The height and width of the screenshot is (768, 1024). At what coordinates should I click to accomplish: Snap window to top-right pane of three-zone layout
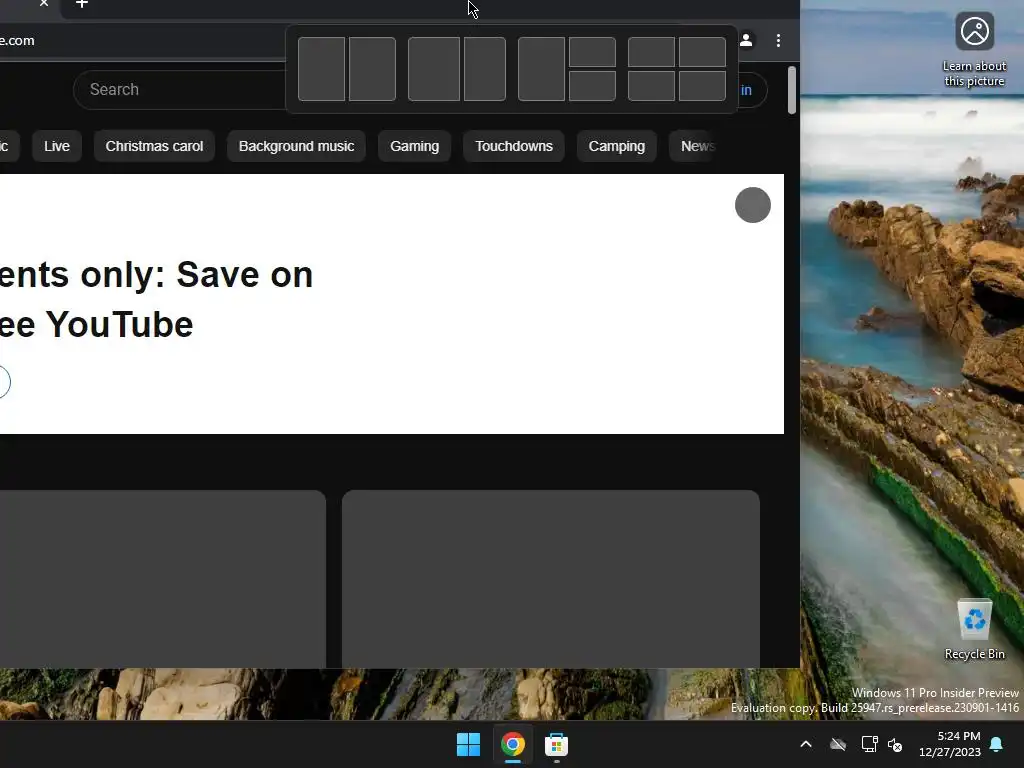pos(592,52)
